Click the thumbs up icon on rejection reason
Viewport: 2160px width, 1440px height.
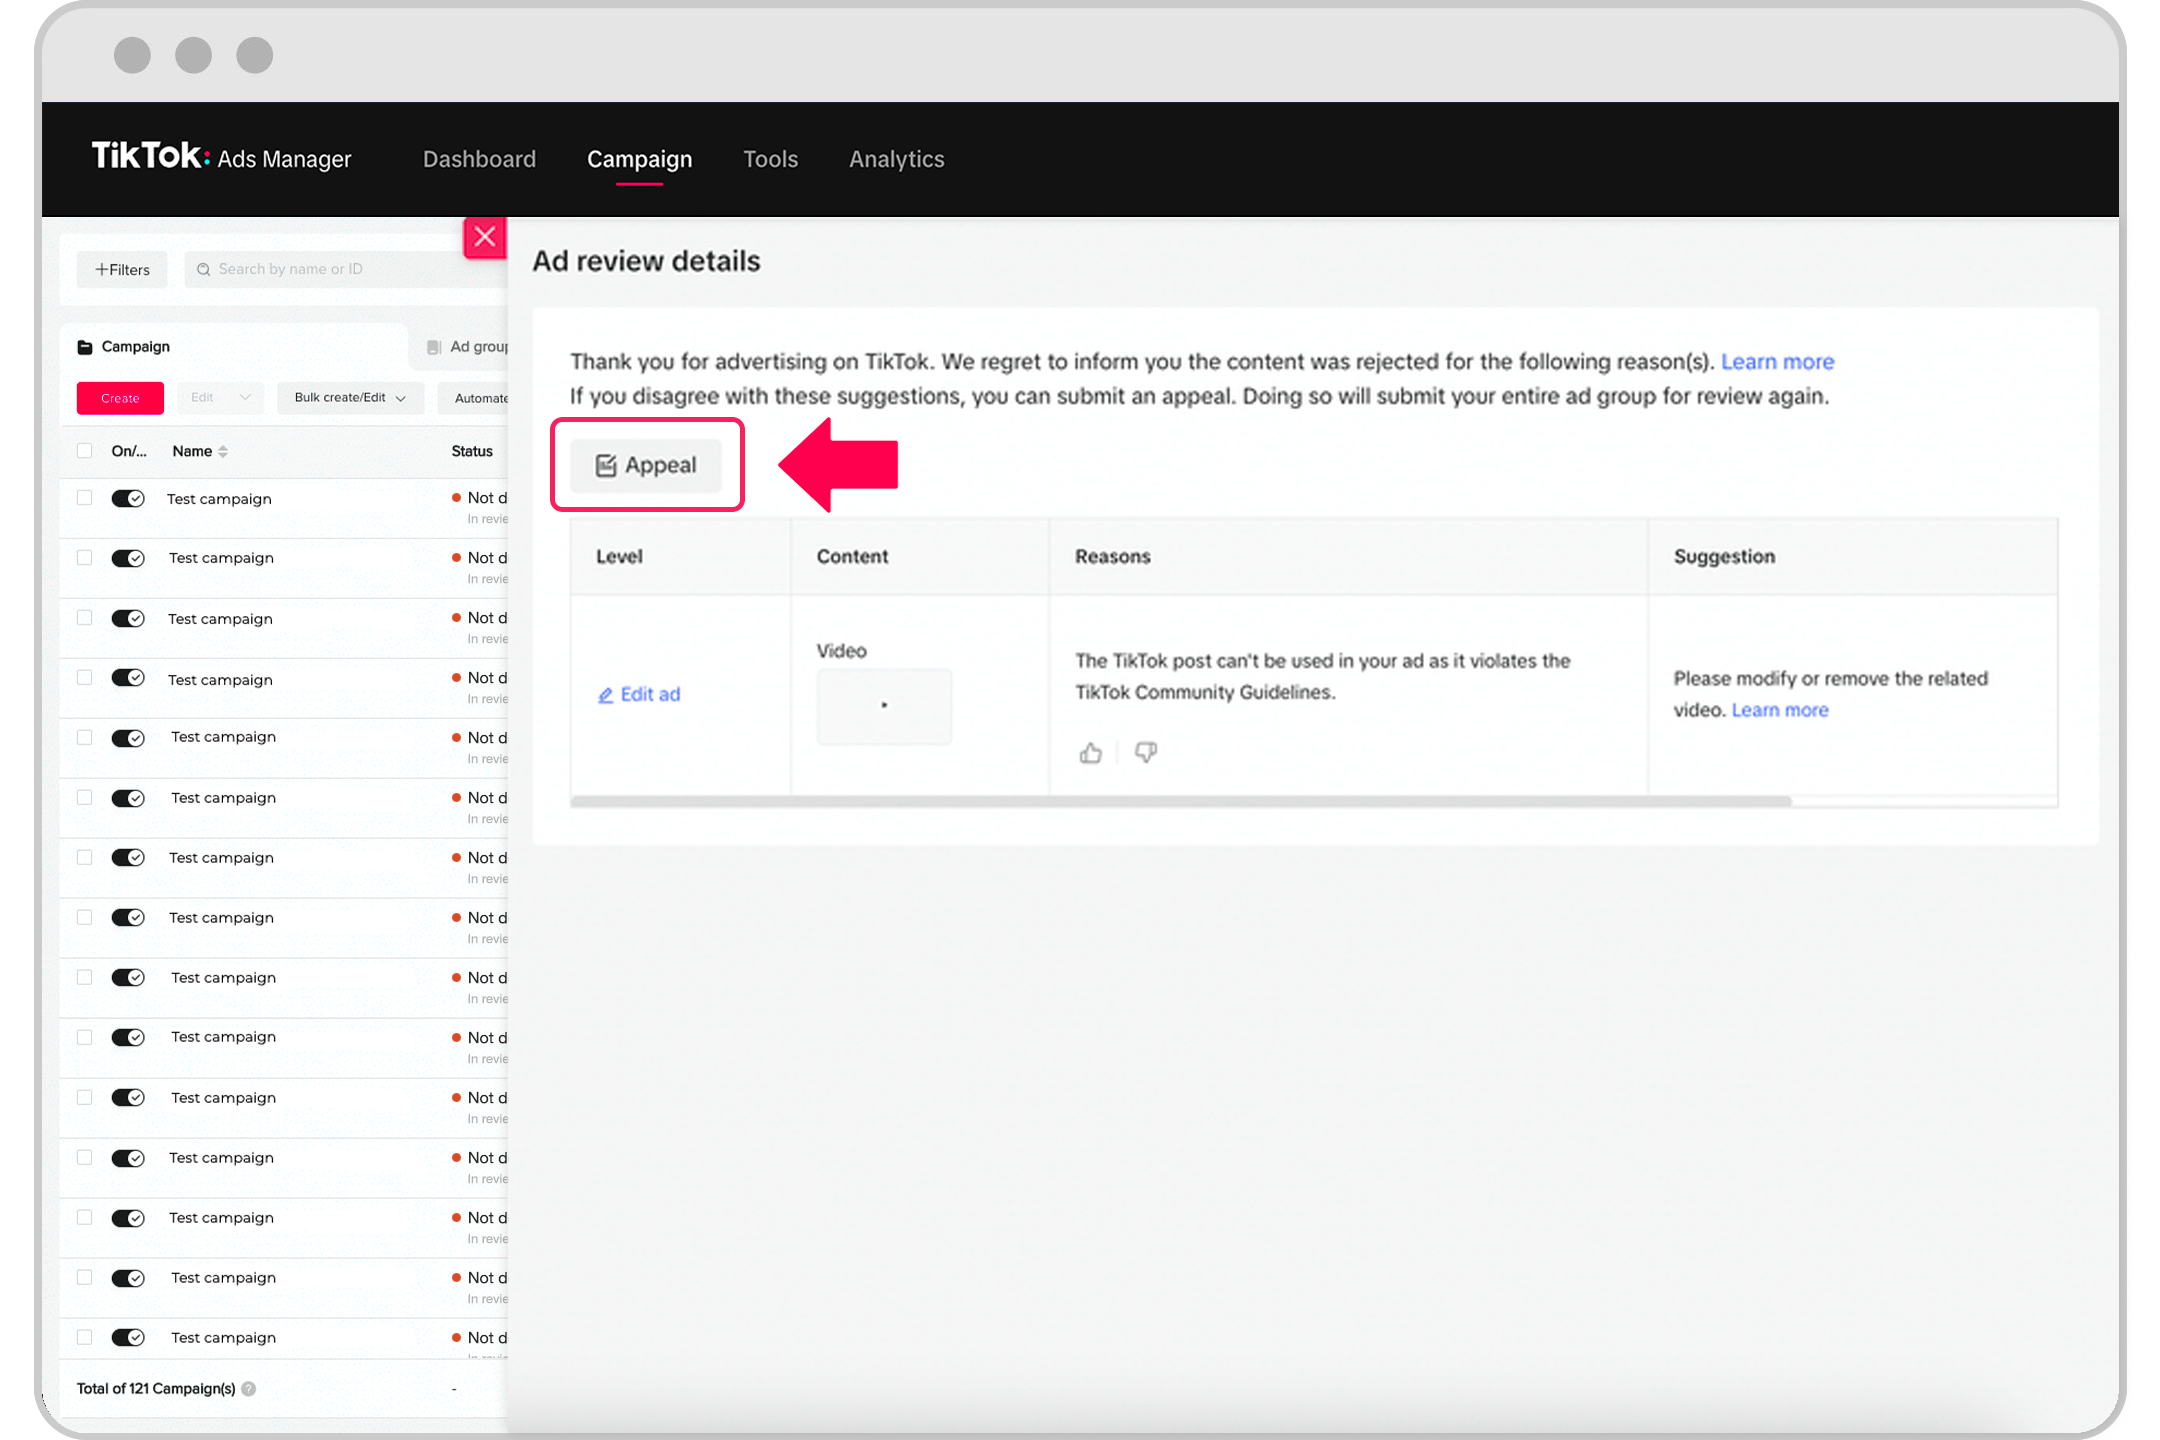pyautogui.click(x=1090, y=752)
